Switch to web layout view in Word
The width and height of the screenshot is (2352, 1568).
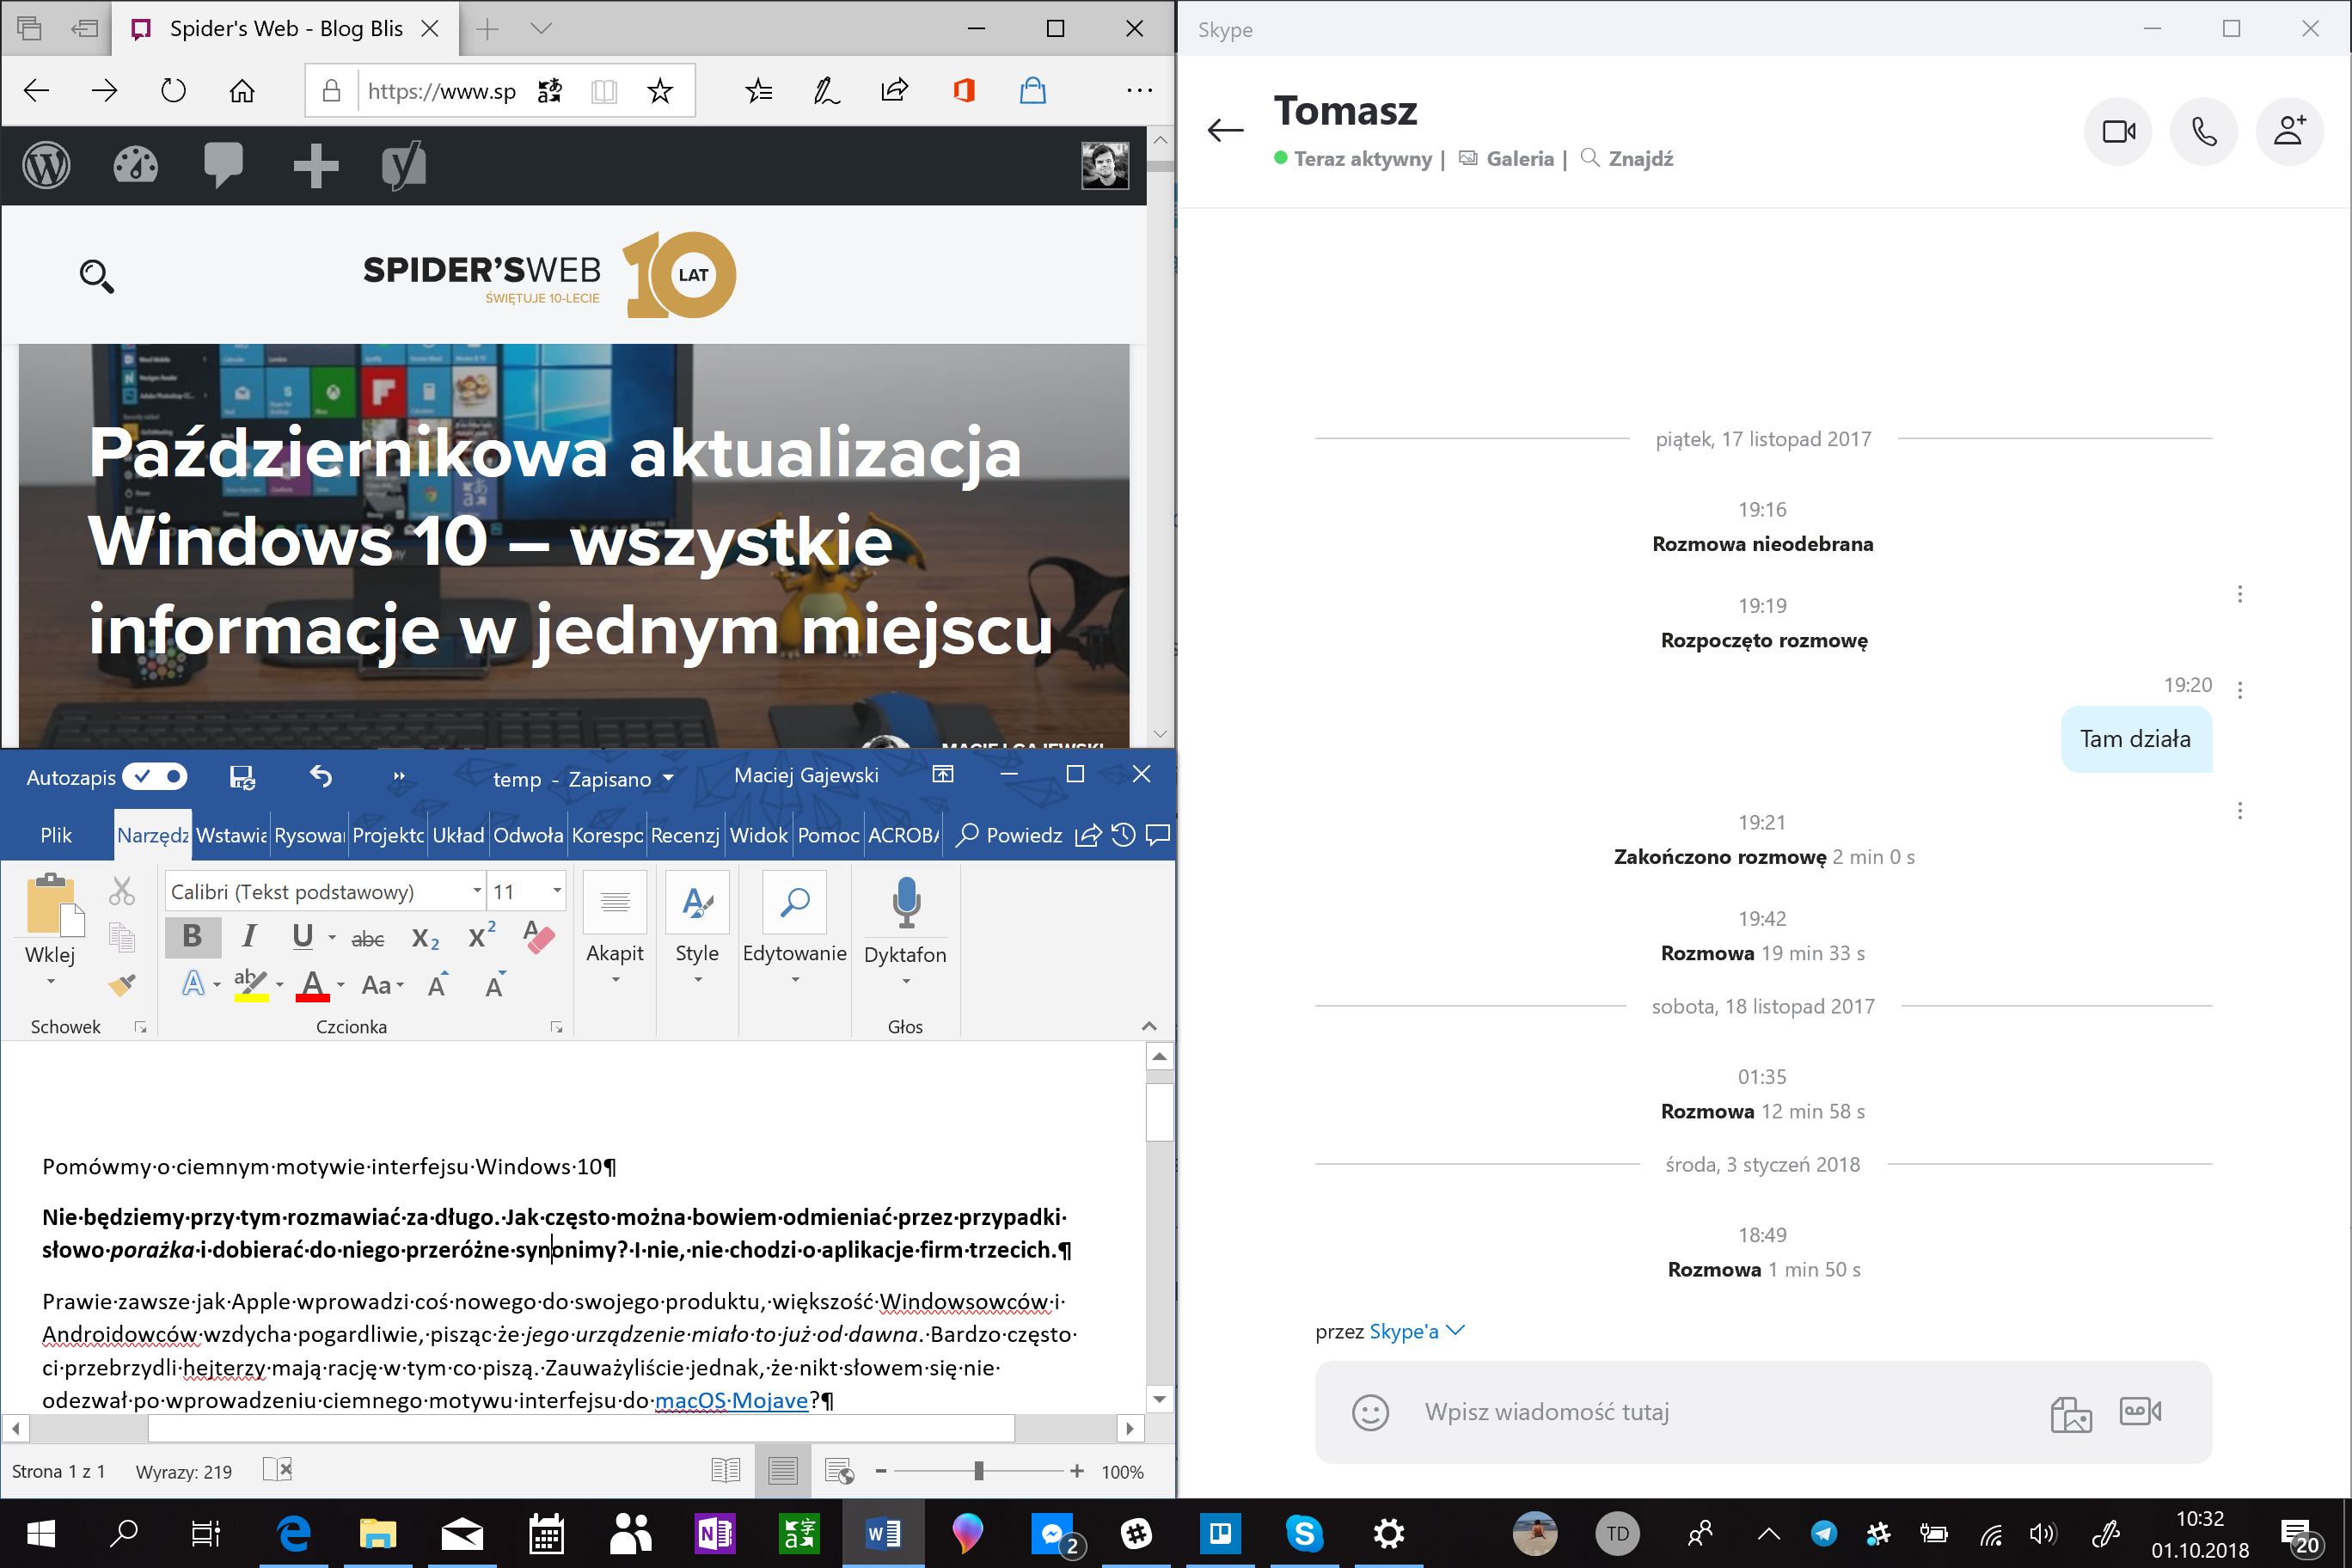[839, 1471]
